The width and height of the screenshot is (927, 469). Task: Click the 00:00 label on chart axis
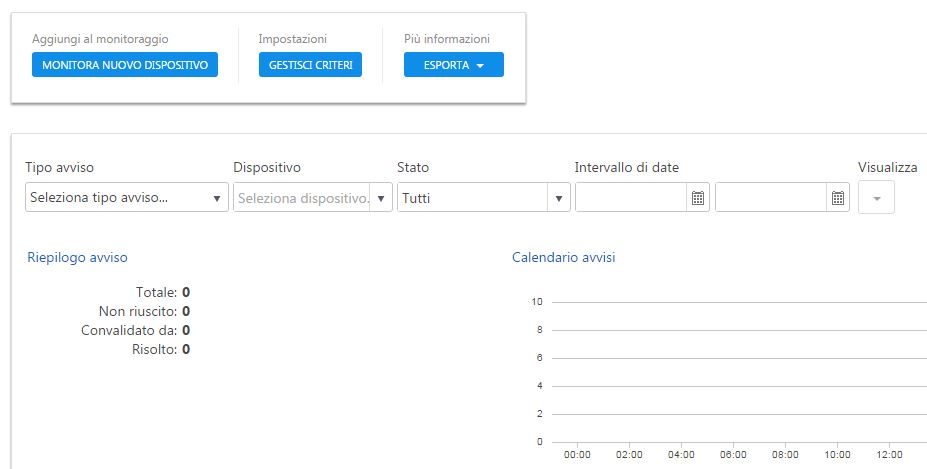pos(577,454)
